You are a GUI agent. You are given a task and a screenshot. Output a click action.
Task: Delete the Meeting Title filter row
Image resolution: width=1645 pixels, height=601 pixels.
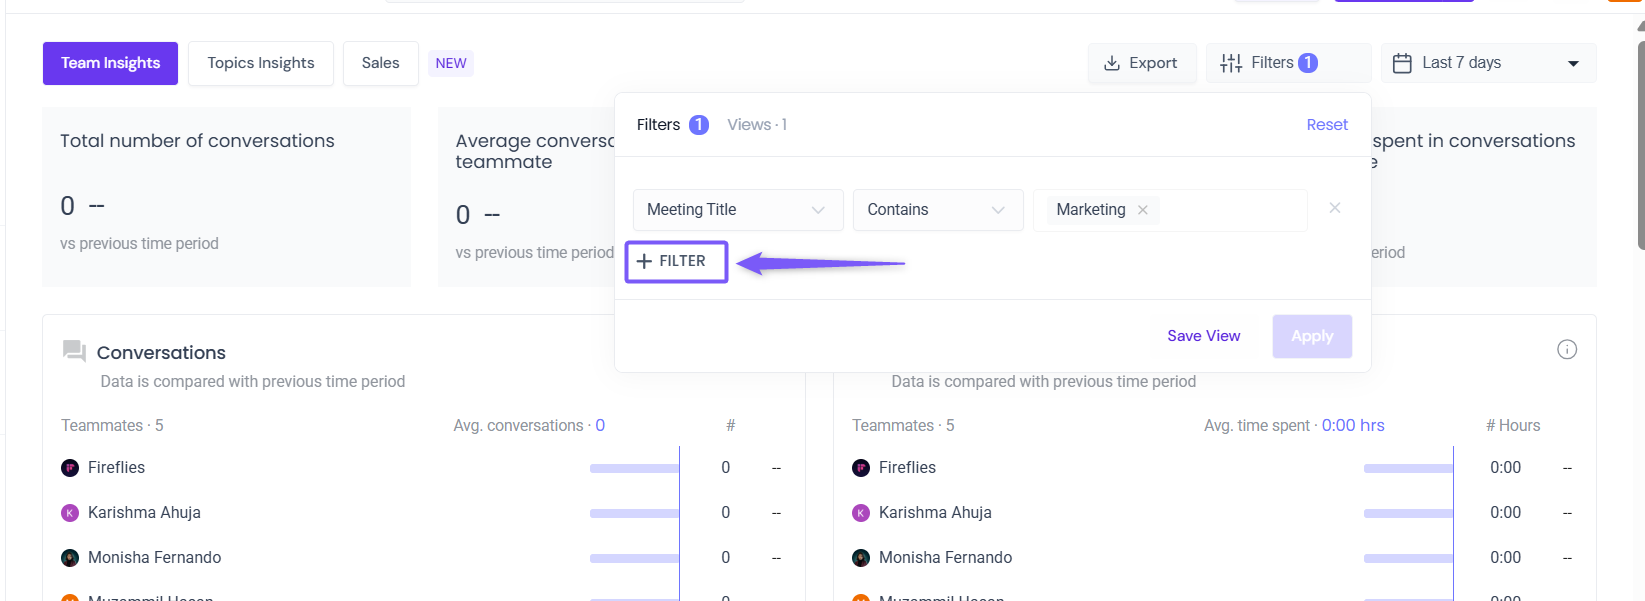(x=1335, y=208)
